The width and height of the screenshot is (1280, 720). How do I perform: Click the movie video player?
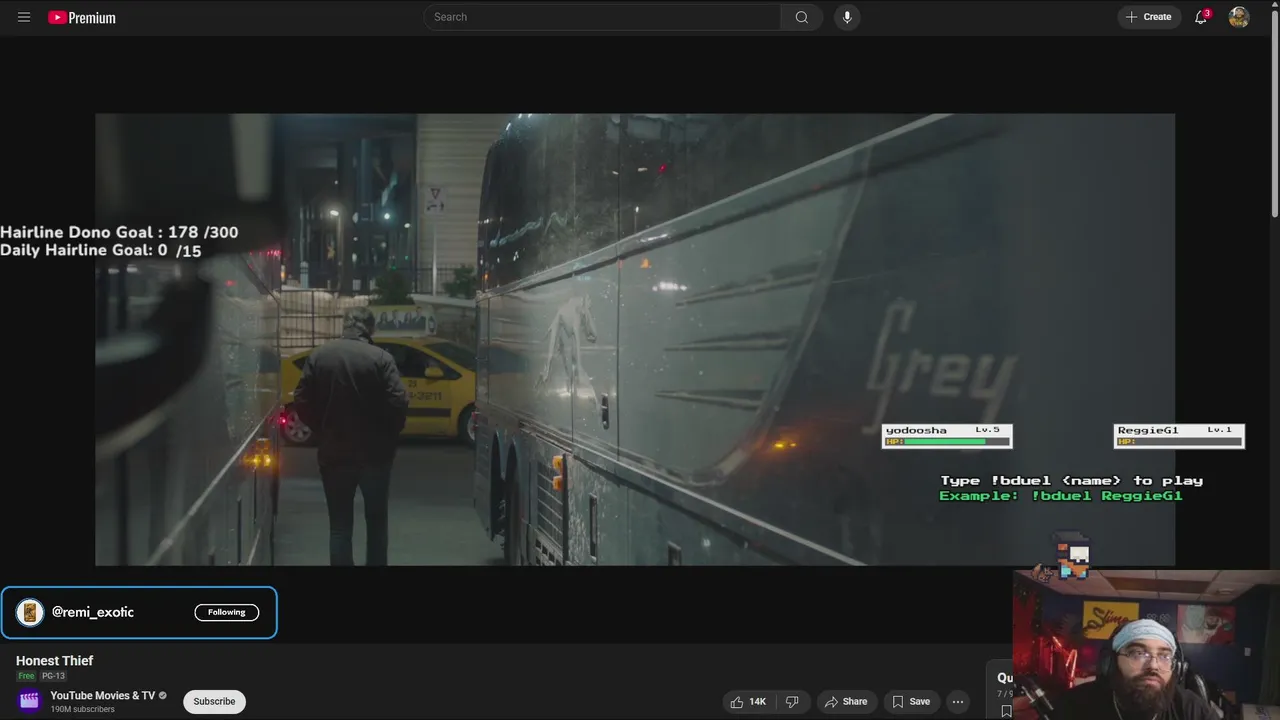point(635,339)
